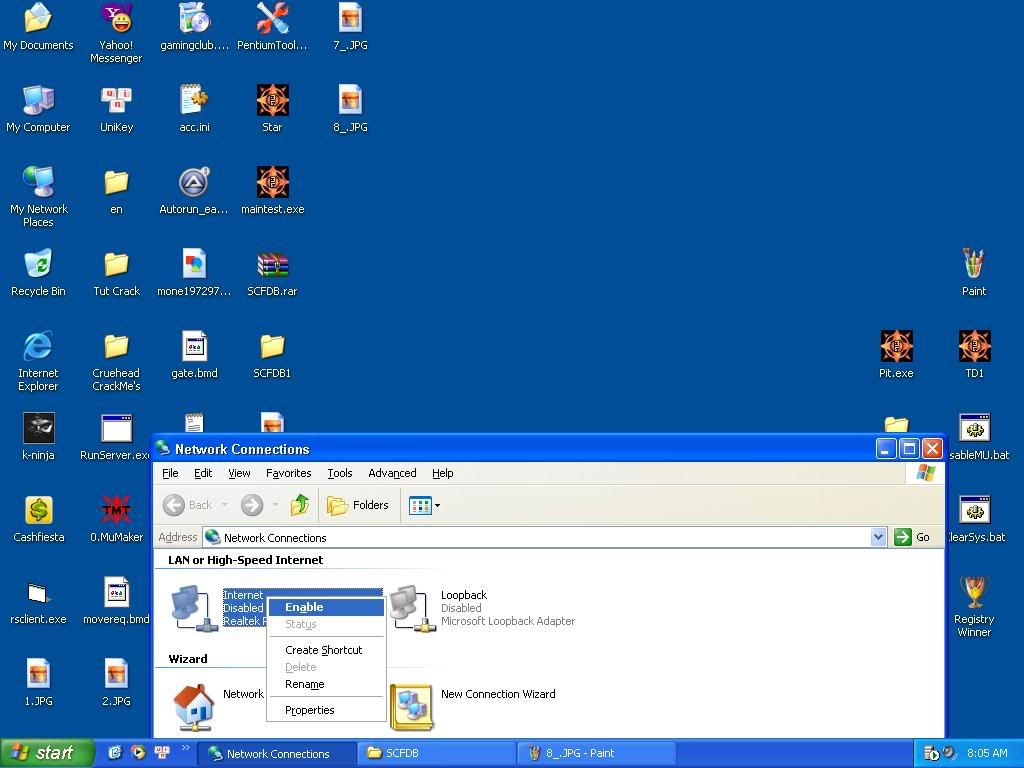Select the acc.ini file icon
This screenshot has height=768, width=1024.
[194, 108]
